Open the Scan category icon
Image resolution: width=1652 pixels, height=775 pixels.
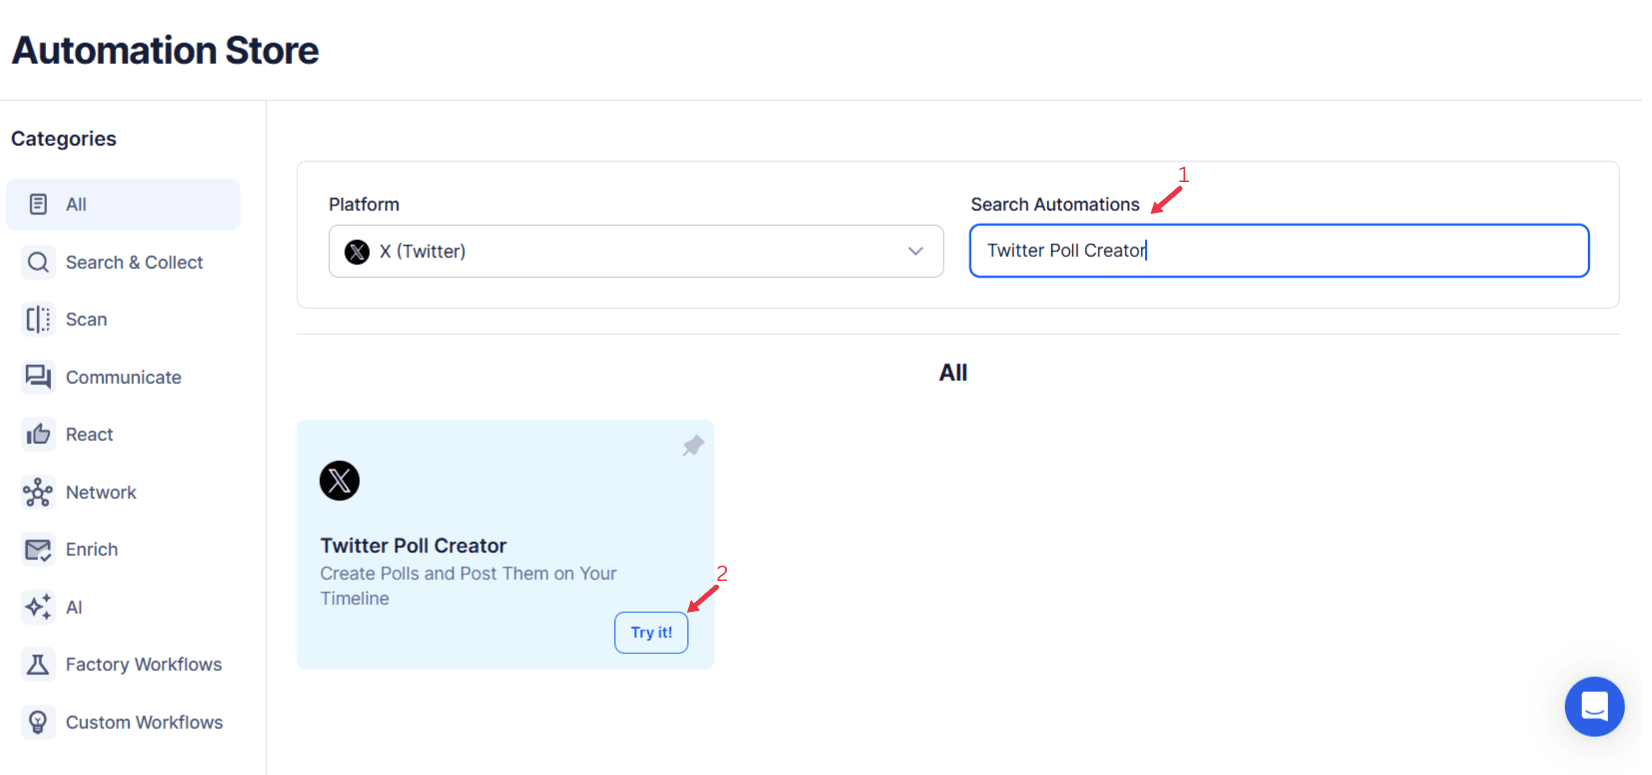coord(38,319)
